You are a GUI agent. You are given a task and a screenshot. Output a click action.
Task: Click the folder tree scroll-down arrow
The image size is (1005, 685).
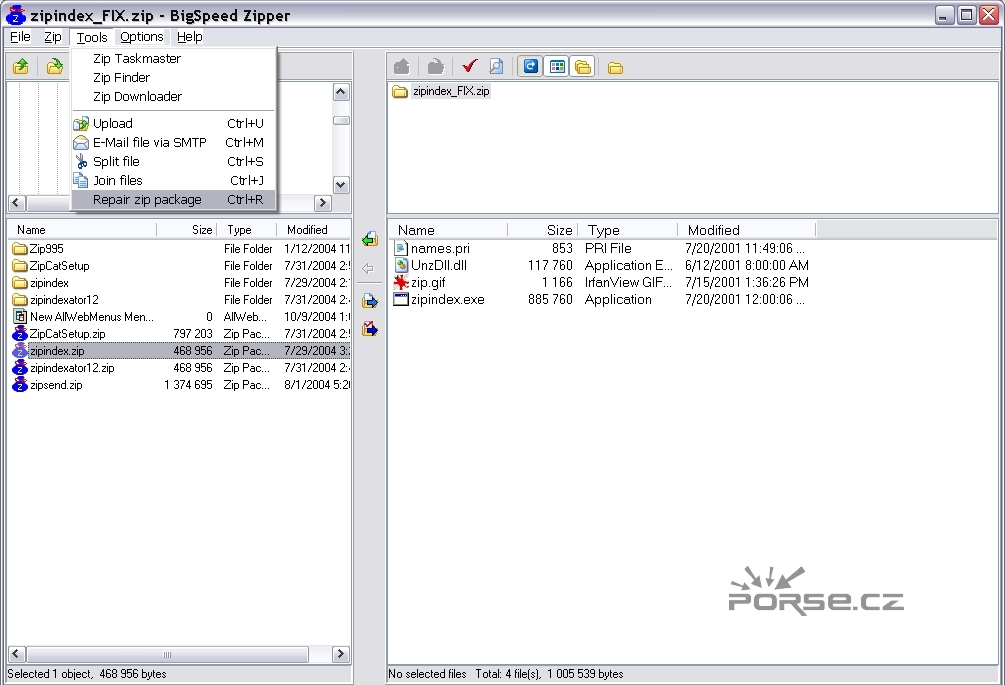click(341, 185)
